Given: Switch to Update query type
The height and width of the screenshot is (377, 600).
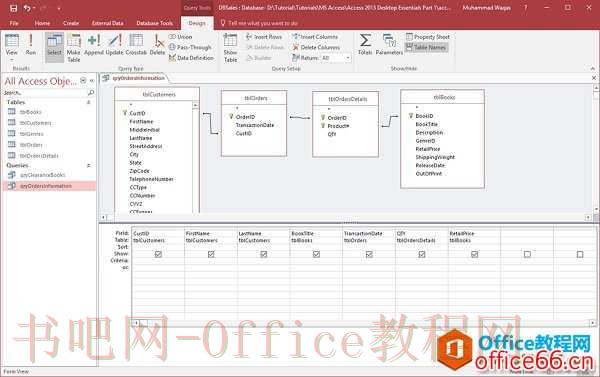Looking at the screenshot, I should [115, 45].
